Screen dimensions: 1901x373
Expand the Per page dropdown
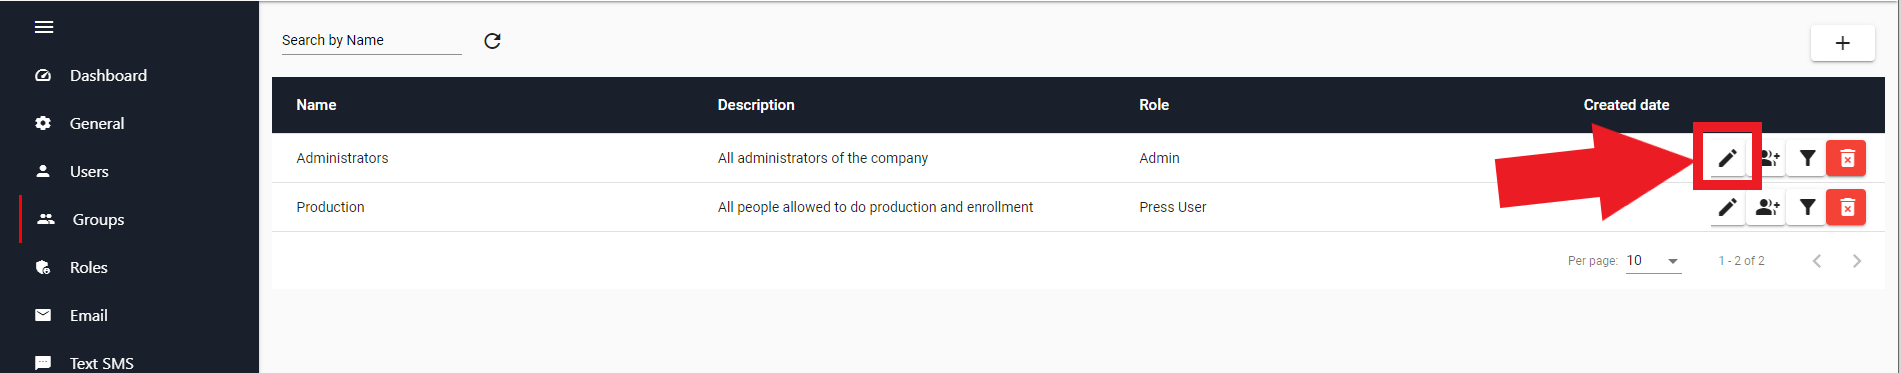pos(1653,261)
